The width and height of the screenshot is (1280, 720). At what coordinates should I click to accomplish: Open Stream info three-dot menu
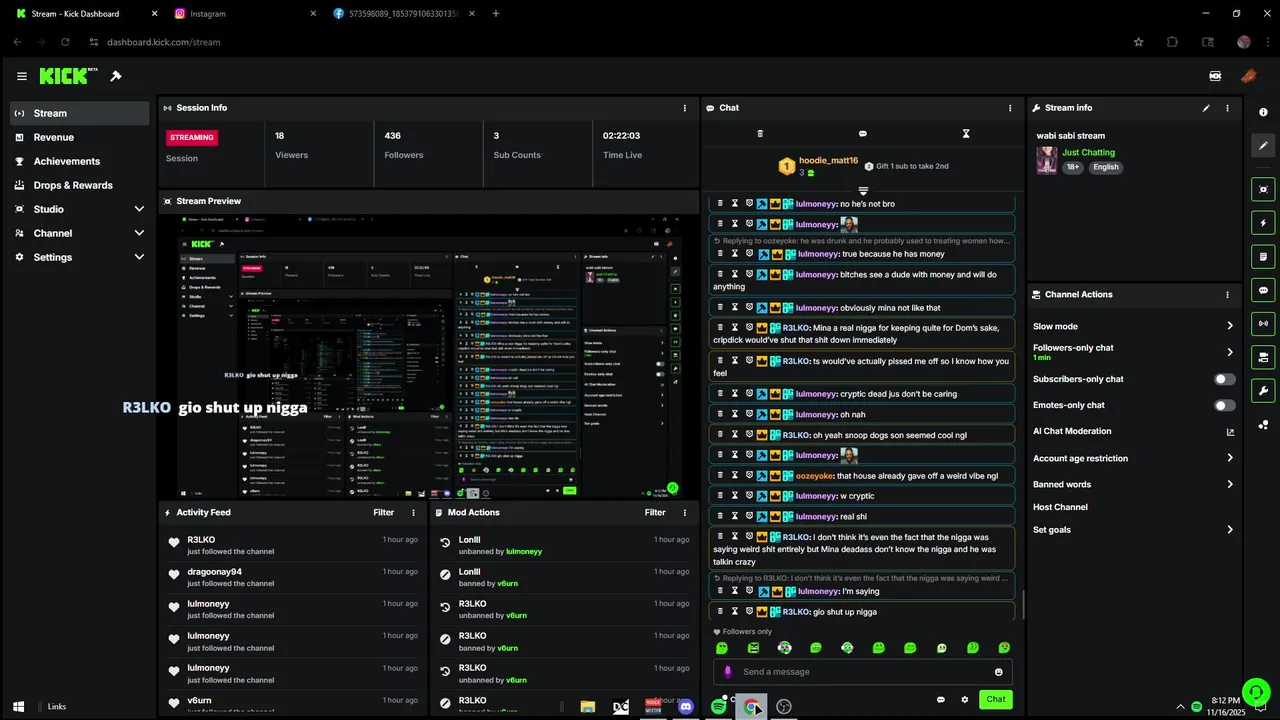pos(1227,108)
